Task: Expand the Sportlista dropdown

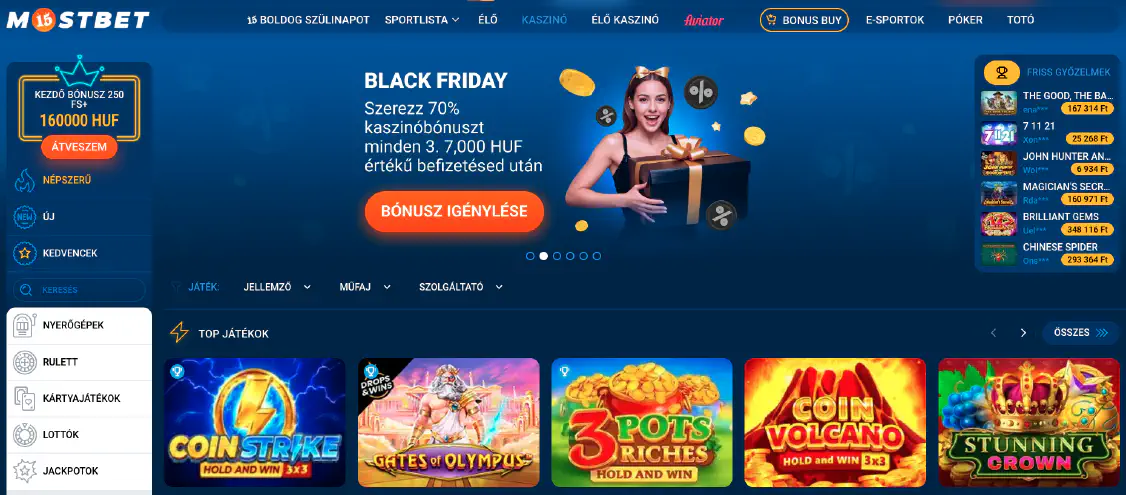Action: pos(422,20)
